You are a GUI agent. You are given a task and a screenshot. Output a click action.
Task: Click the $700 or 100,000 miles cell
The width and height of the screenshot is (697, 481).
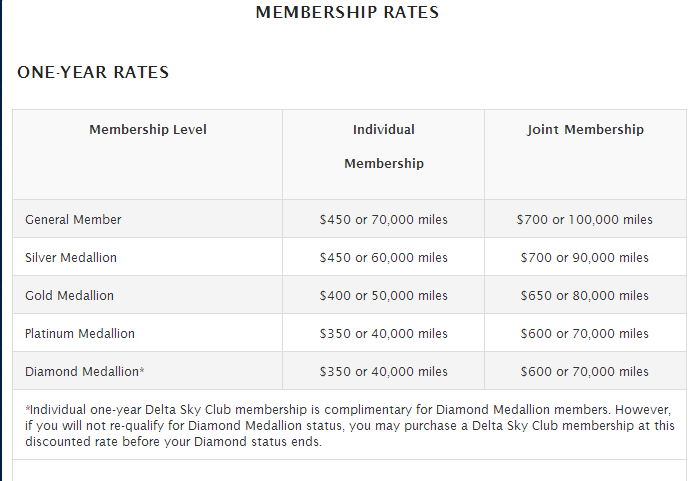click(x=585, y=219)
